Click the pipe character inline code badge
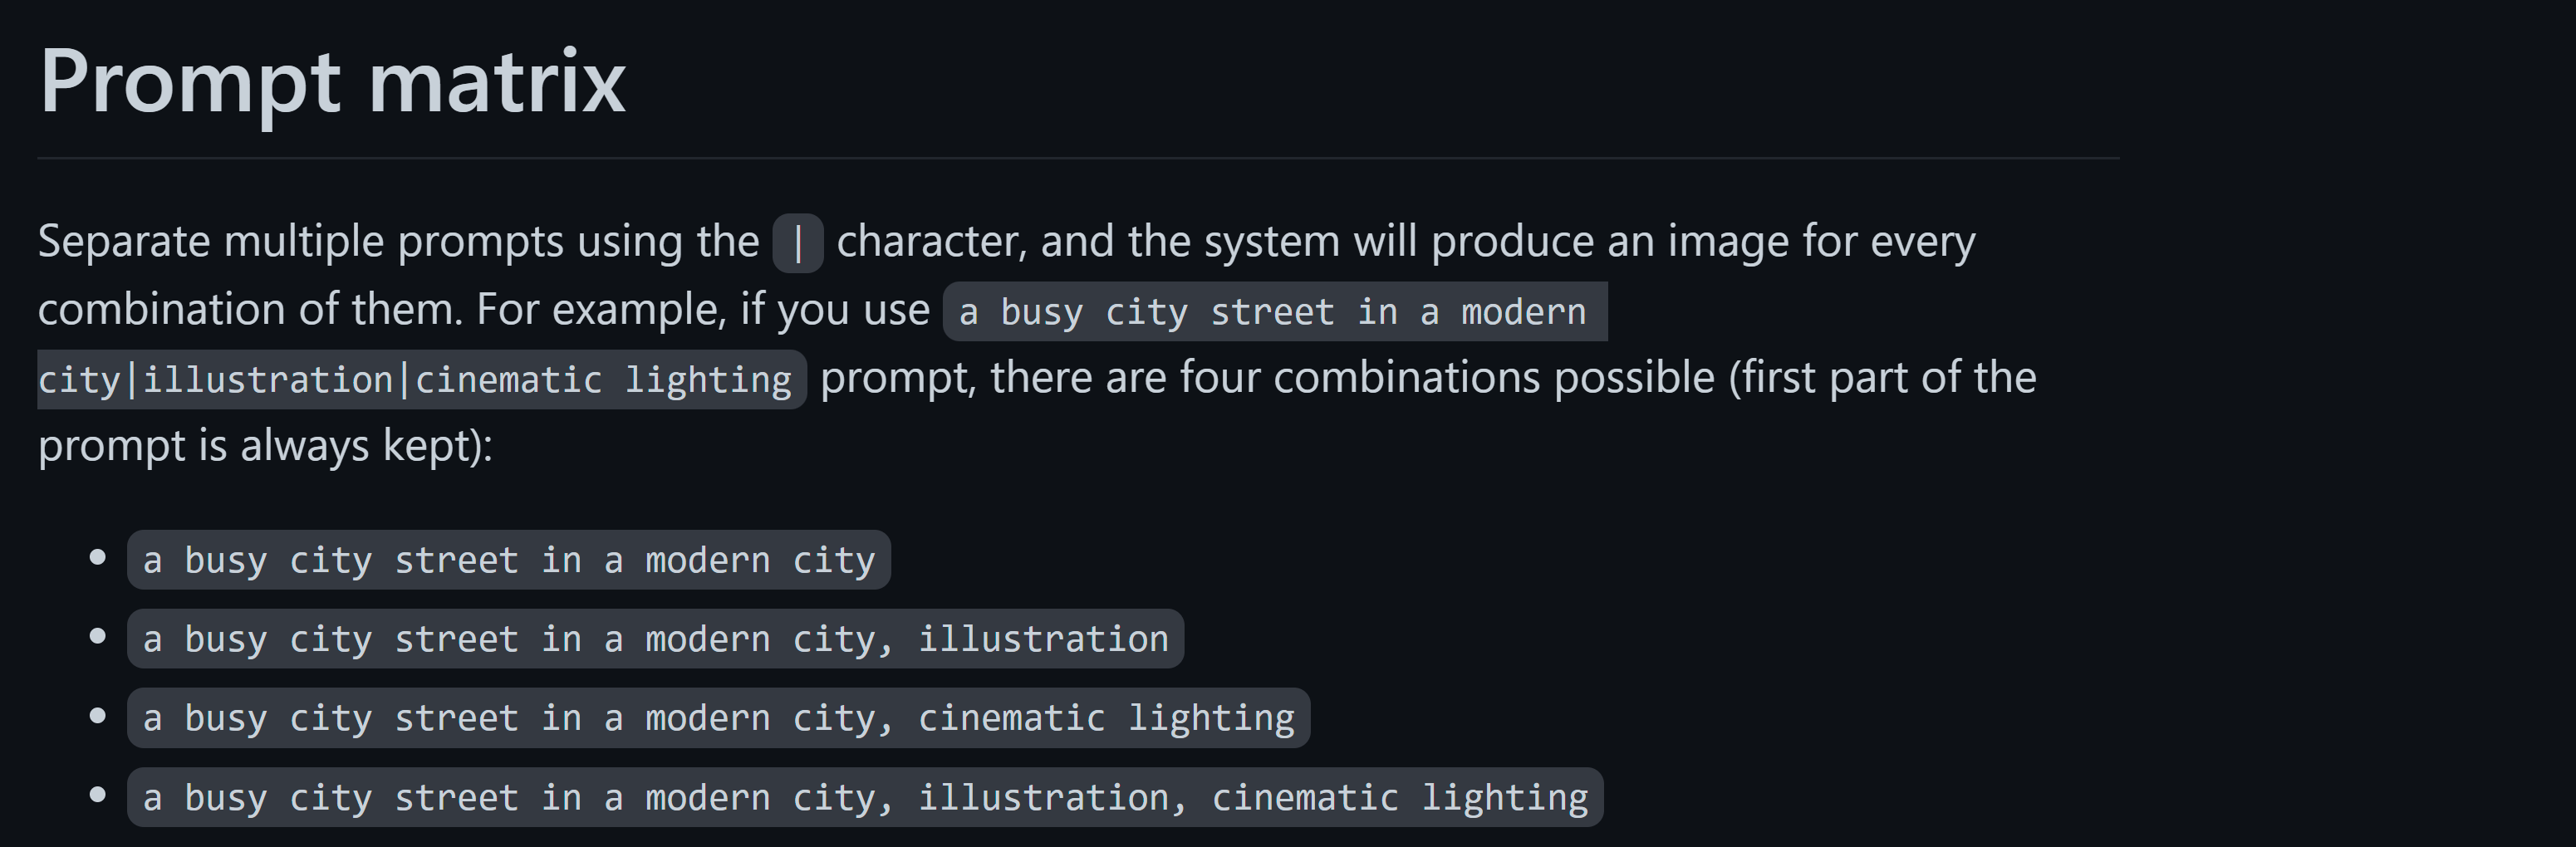The width and height of the screenshot is (2576, 847). (797, 243)
